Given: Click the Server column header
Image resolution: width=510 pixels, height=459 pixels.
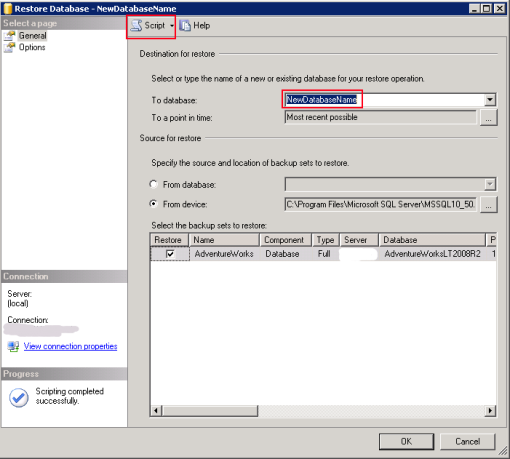Looking at the screenshot, I should pyautogui.click(x=359, y=240).
